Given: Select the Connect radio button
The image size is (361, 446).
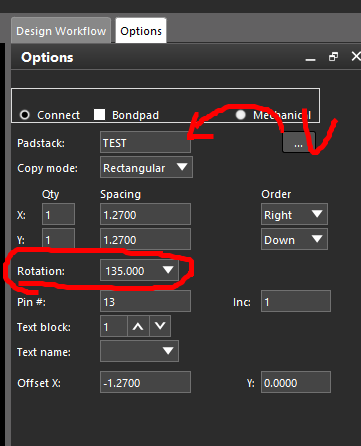Looking at the screenshot, I should [x=24, y=115].
